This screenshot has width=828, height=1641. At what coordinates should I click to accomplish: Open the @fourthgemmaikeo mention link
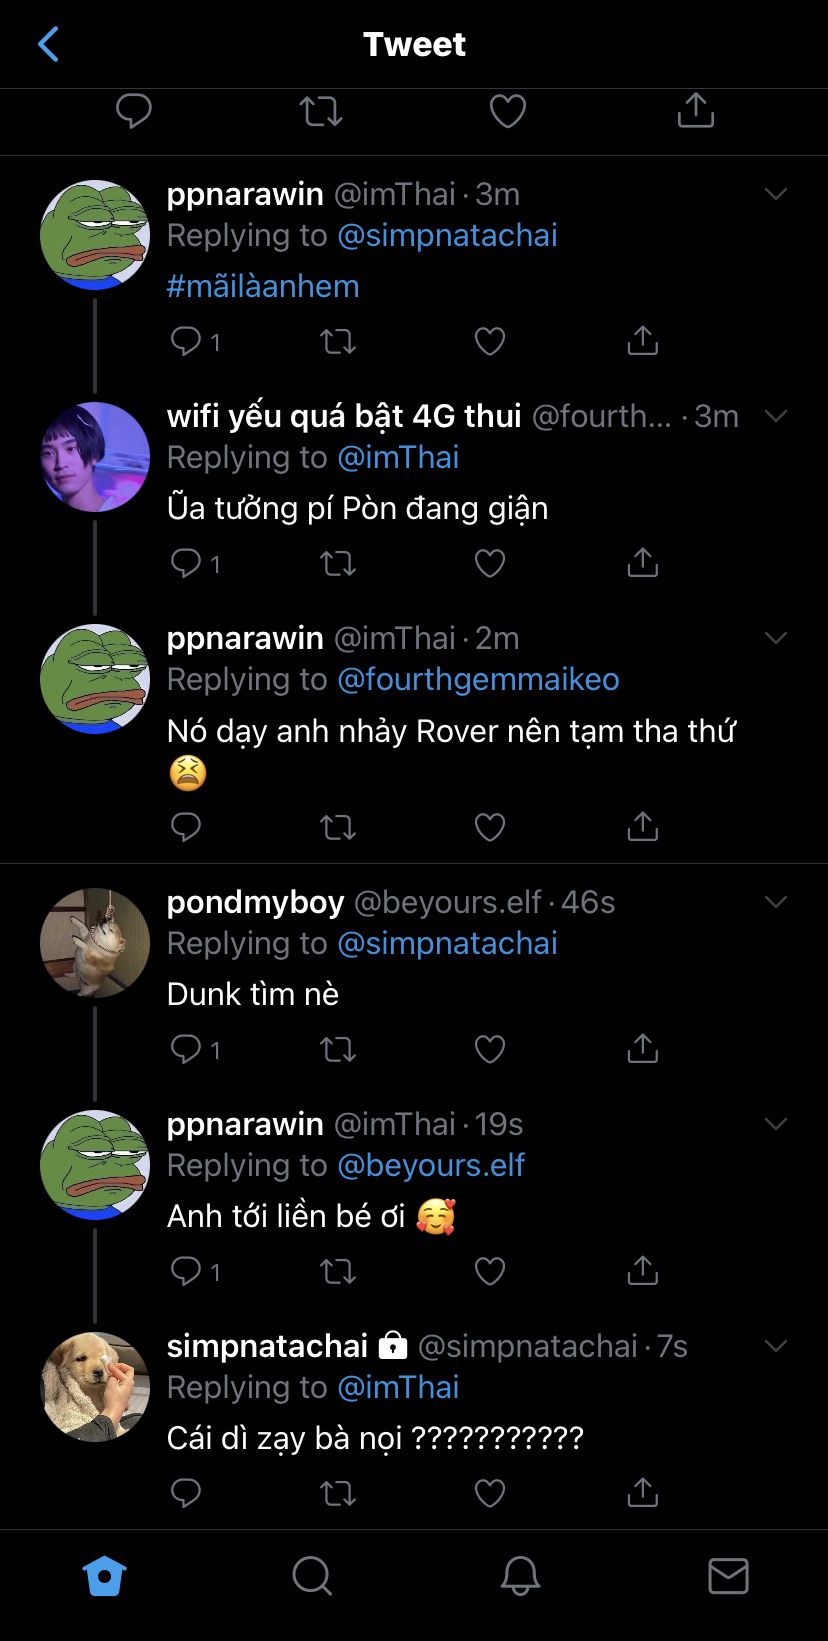478,680
